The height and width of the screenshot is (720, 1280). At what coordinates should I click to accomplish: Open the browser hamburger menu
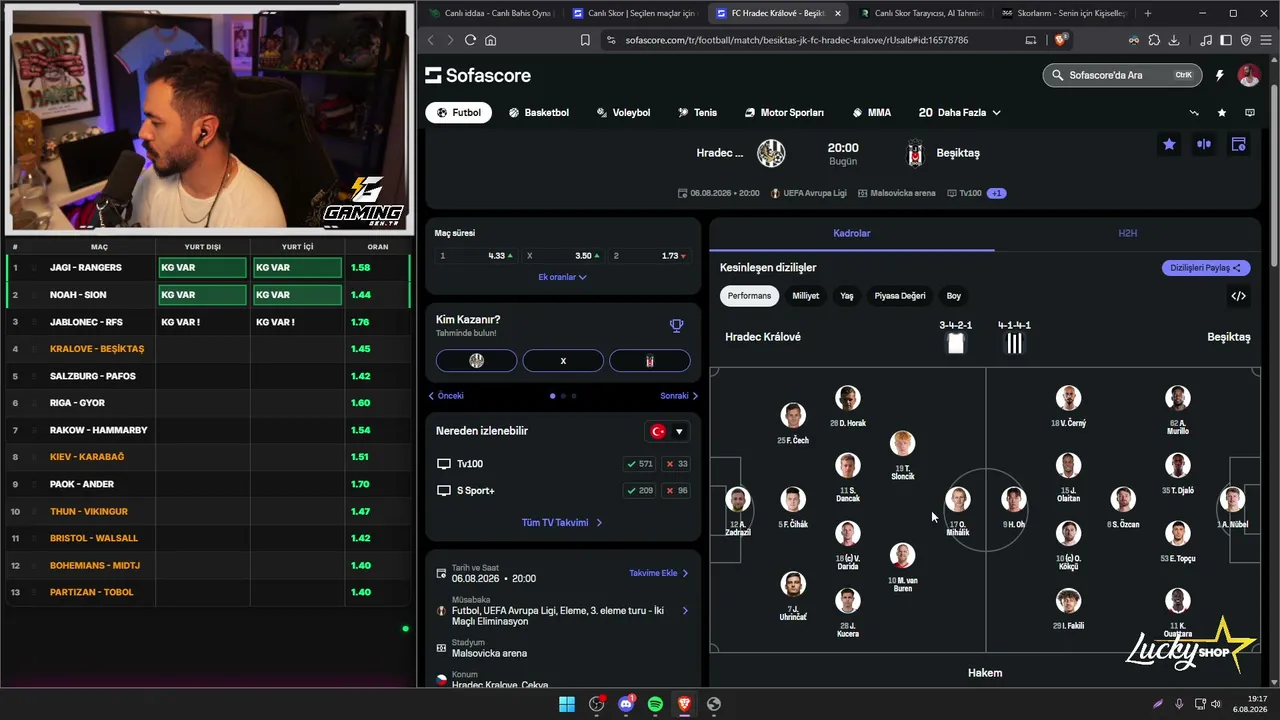(x=1264, y=40)
